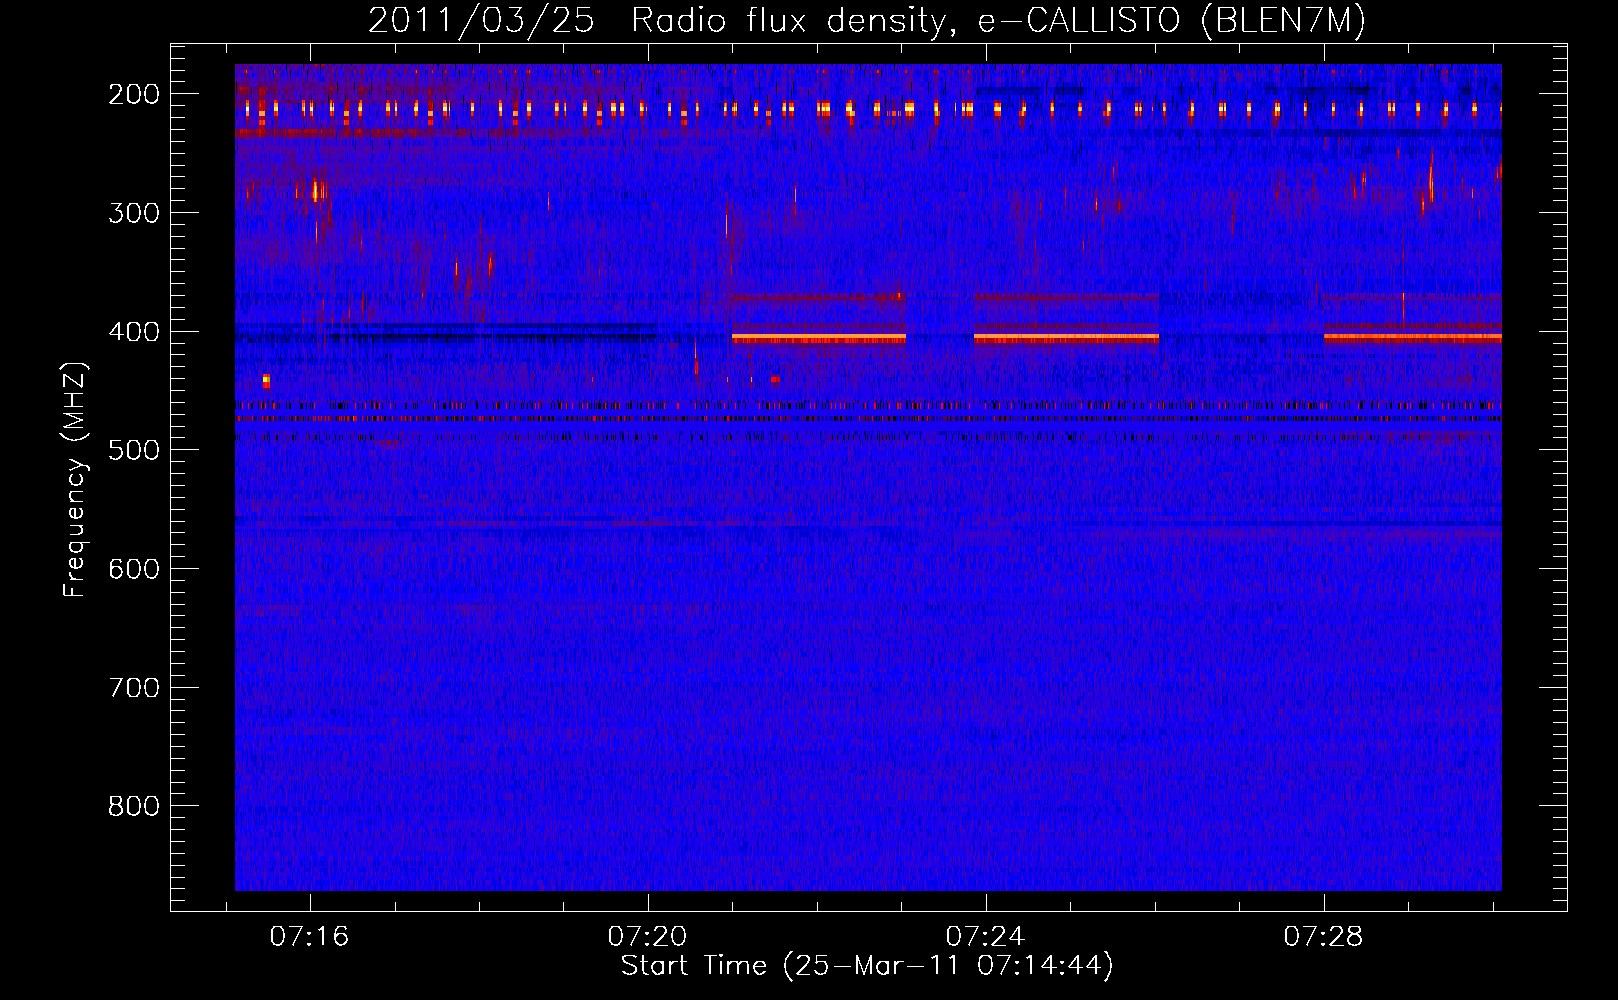The width and height of the screenshot is (1618, 1000).
Task: Click the 500 frequency tick label
Action: (x=134, y=450)
